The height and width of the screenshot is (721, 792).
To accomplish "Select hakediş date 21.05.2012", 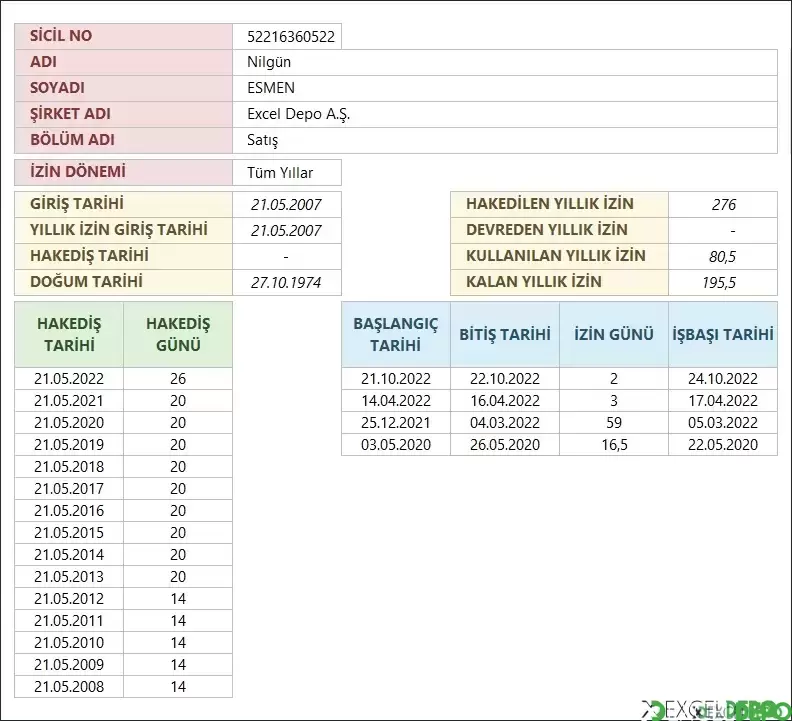I will 69,598.
